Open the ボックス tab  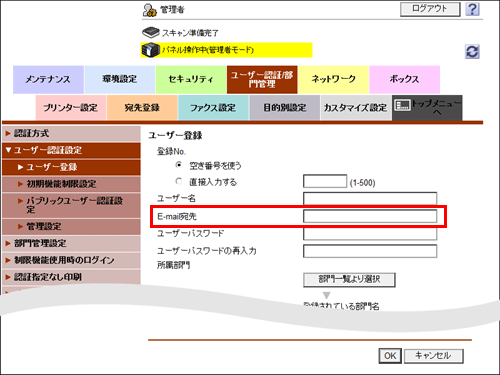point(404,79)
